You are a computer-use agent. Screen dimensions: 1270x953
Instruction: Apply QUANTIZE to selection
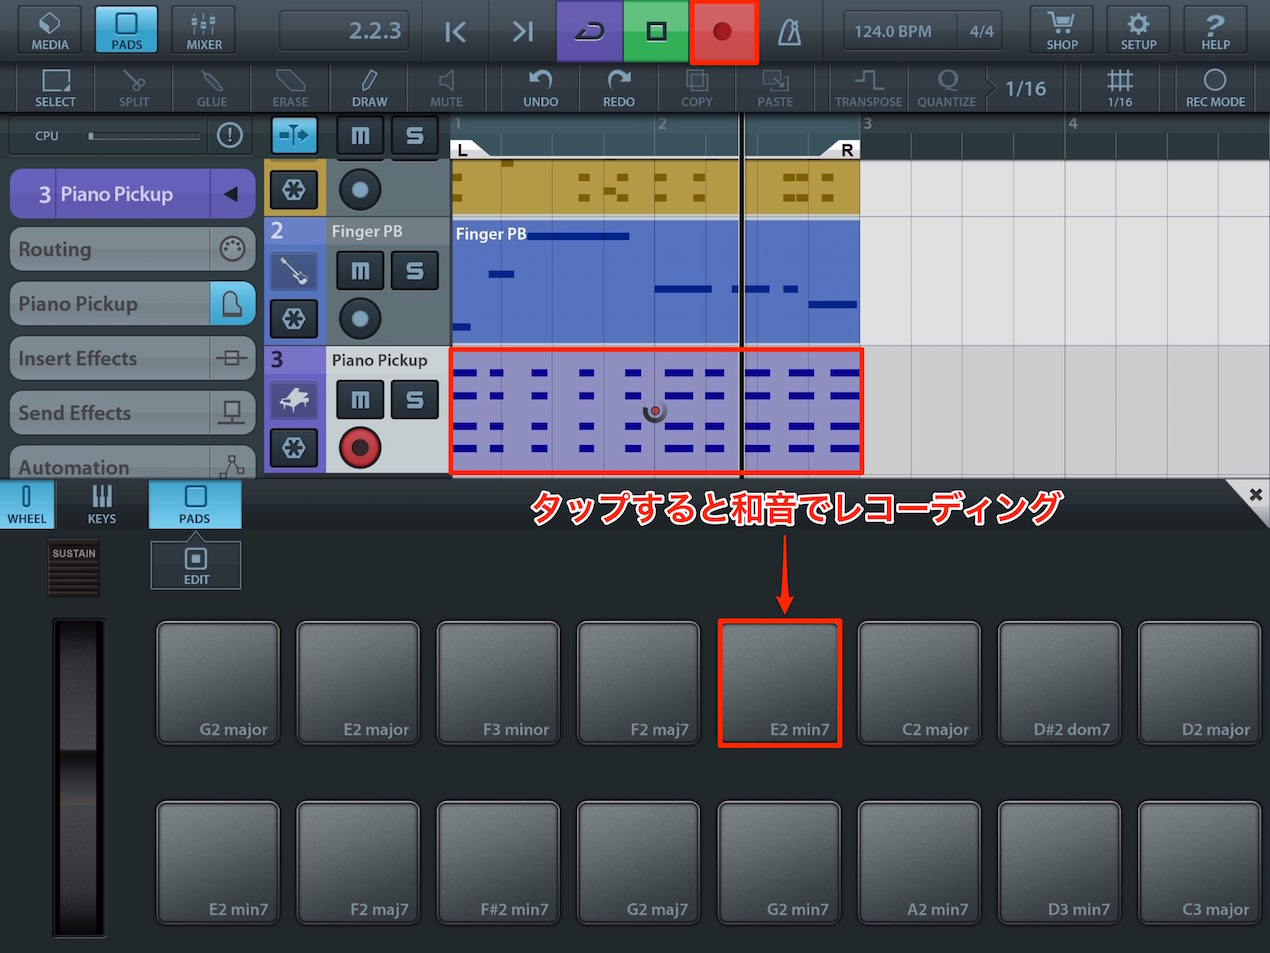tap(946, 88)
